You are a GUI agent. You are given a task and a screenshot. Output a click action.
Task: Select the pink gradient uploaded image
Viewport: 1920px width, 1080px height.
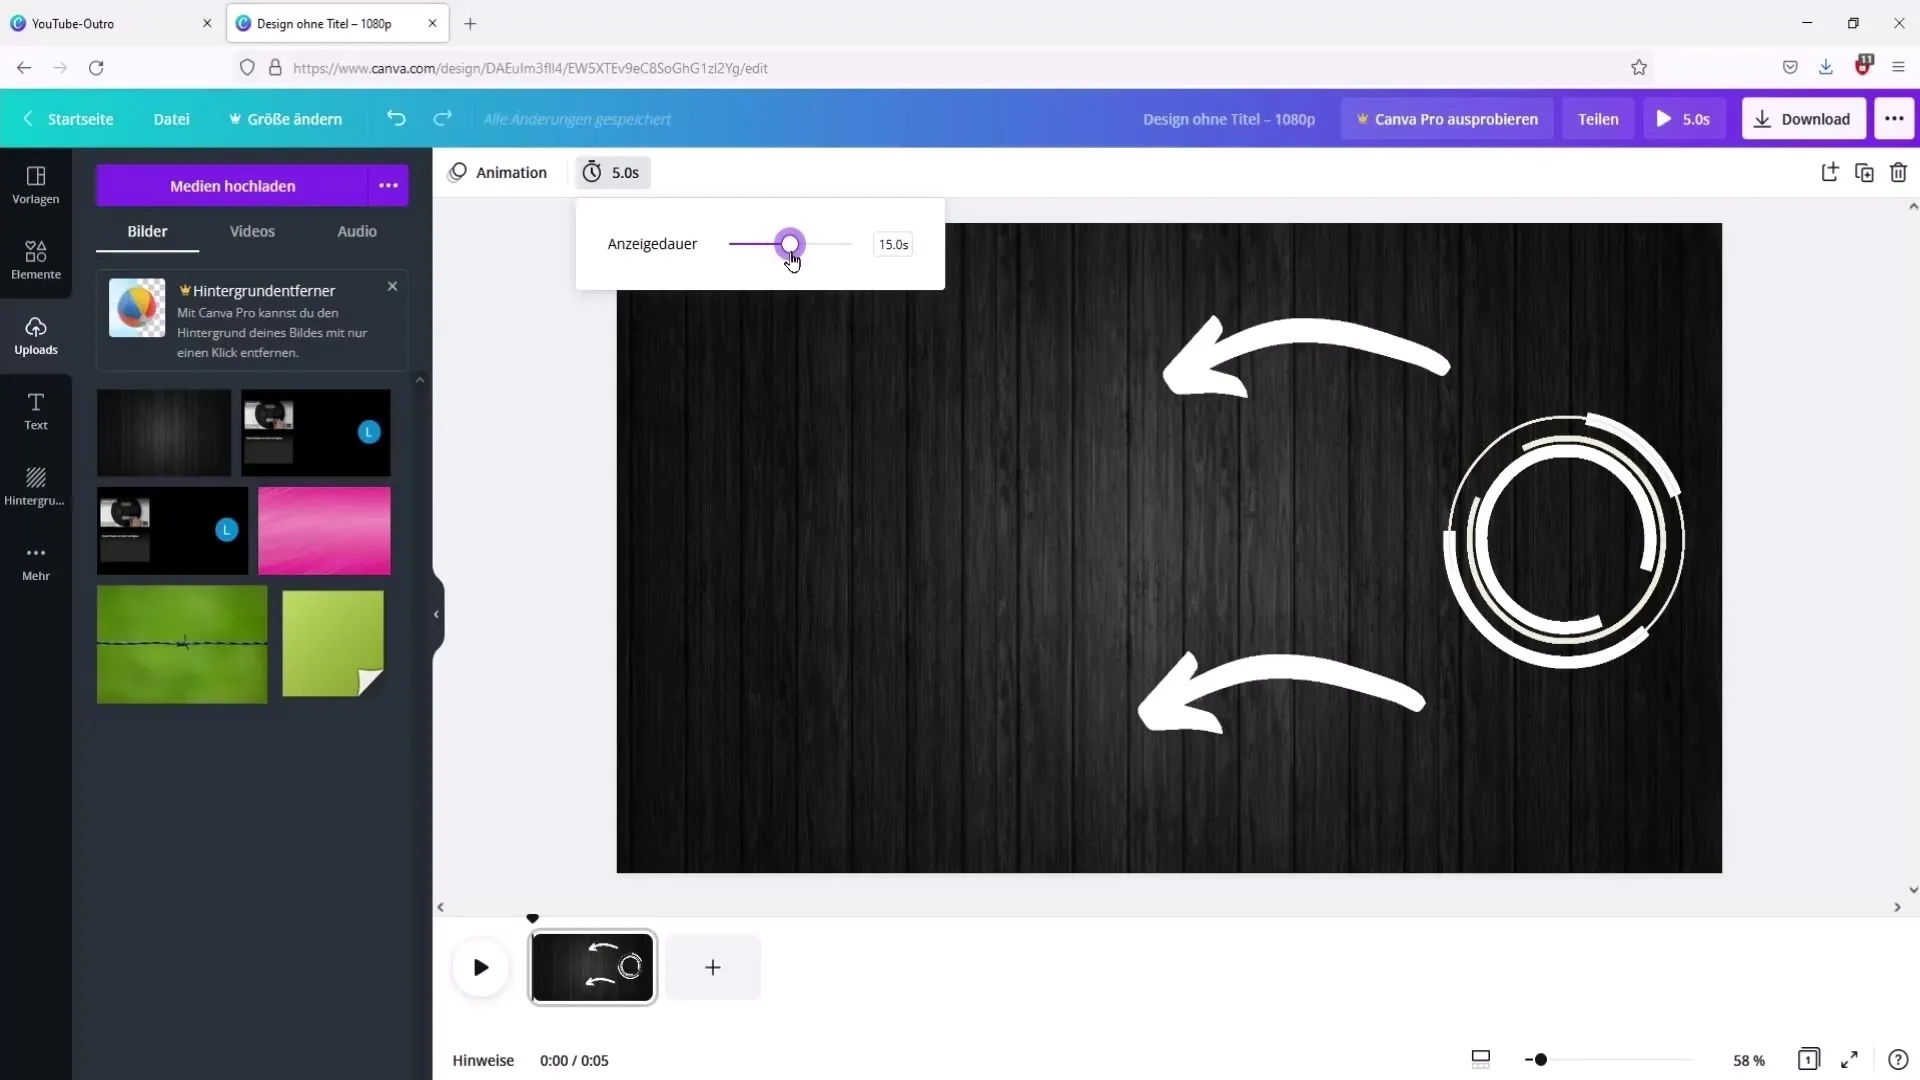coord(324,530)
